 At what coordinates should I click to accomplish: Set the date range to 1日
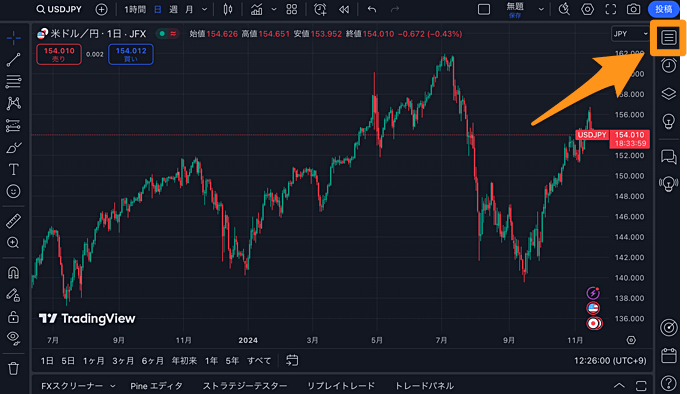47,361
